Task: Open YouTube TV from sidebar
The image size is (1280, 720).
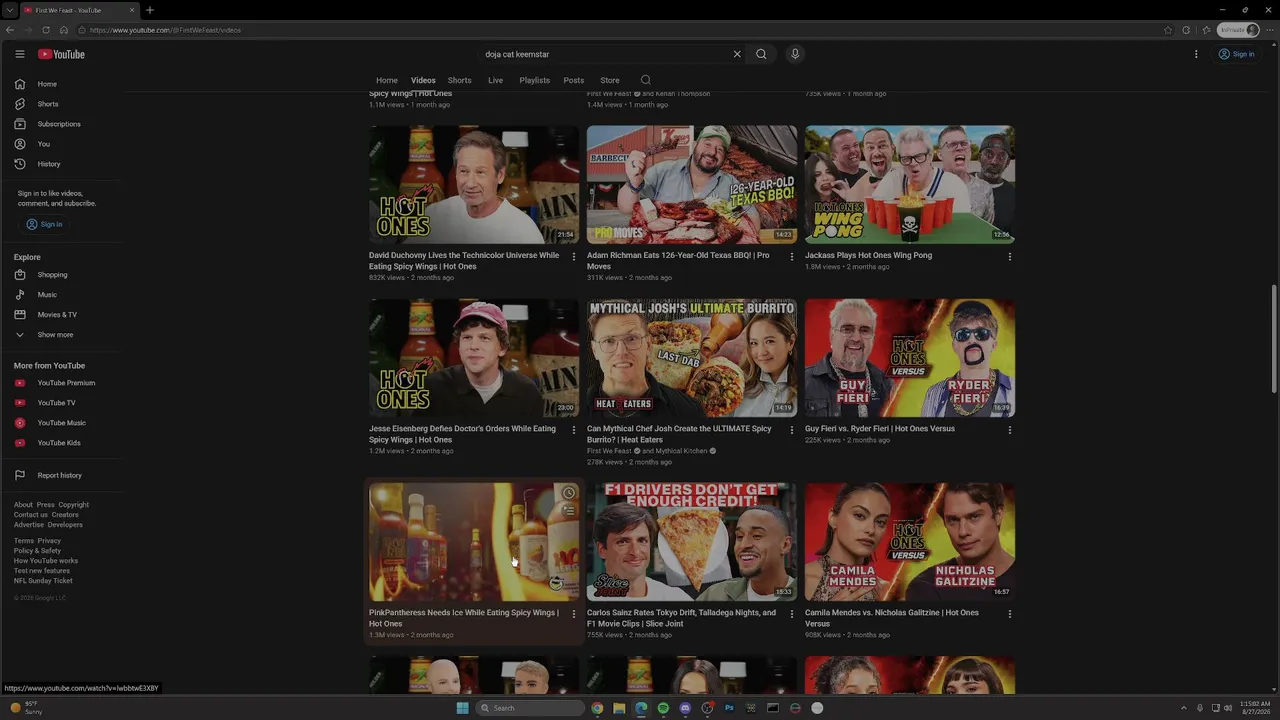Action: (62, 403)
